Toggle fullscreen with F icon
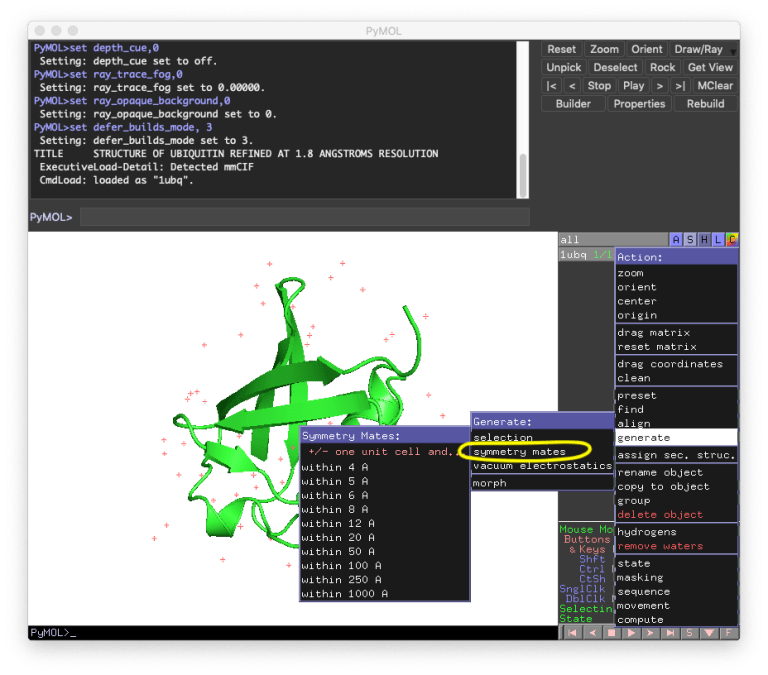The image size is (768, 675). (729, 633)
